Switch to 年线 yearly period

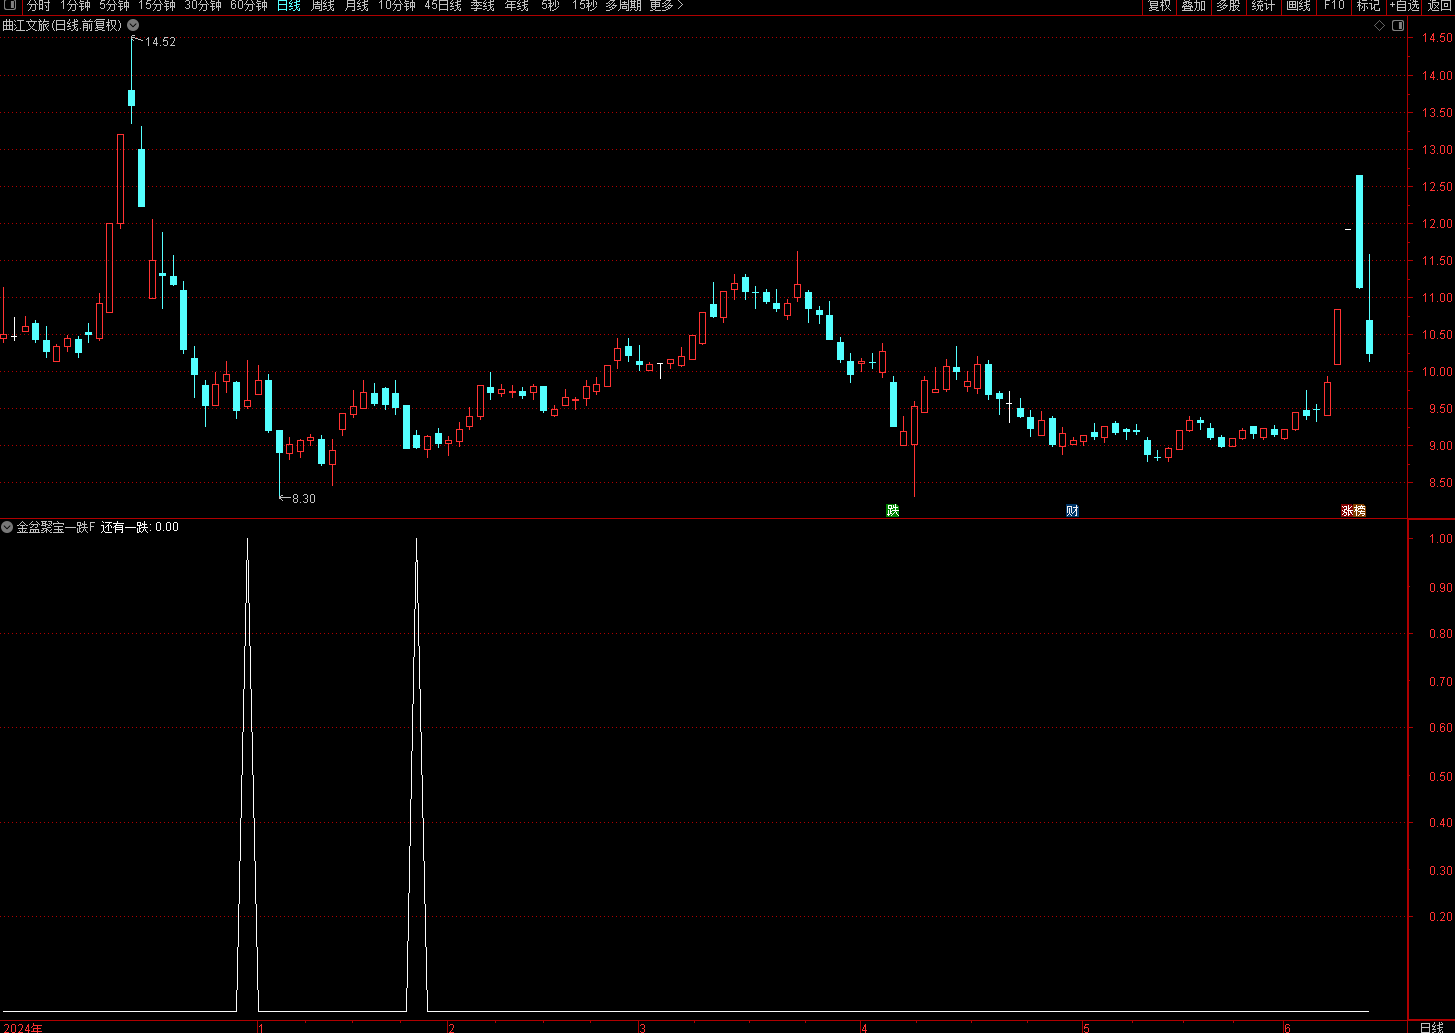point(516,6)
